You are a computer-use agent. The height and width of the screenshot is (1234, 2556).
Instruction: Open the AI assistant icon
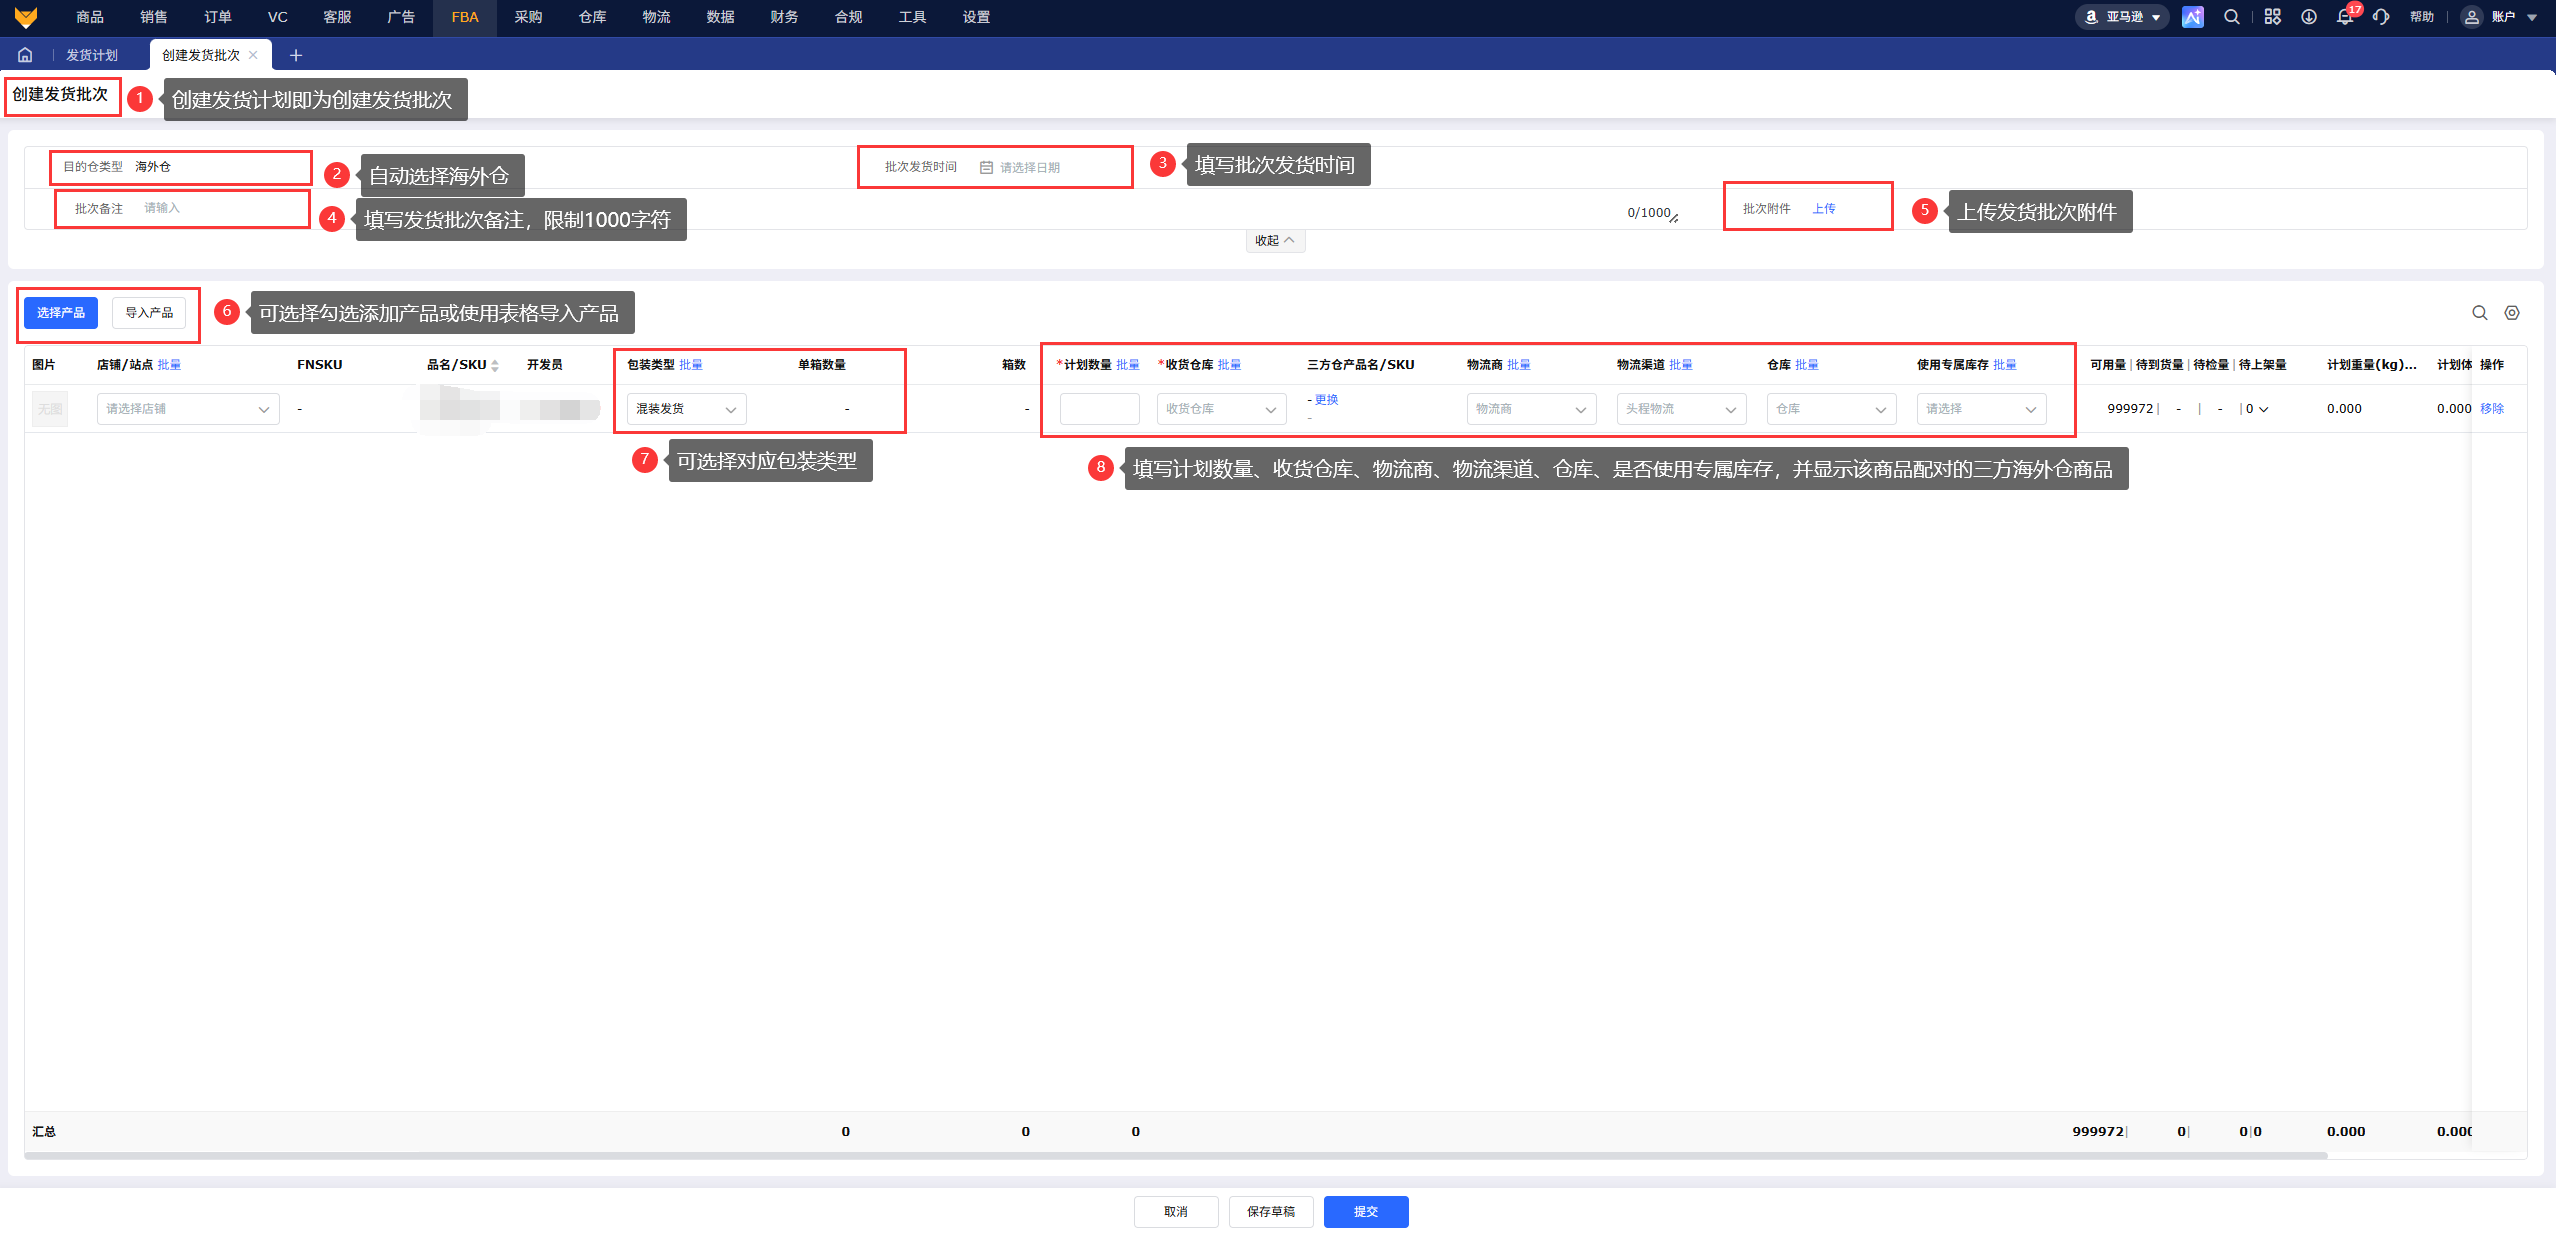[x=2192, y=17]
